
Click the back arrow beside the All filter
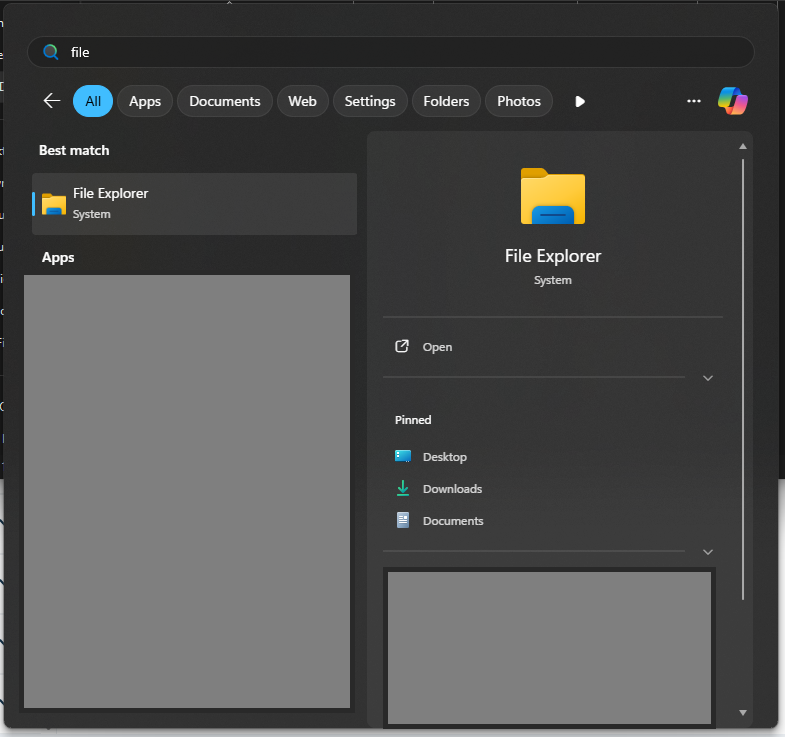click(52, 101)
